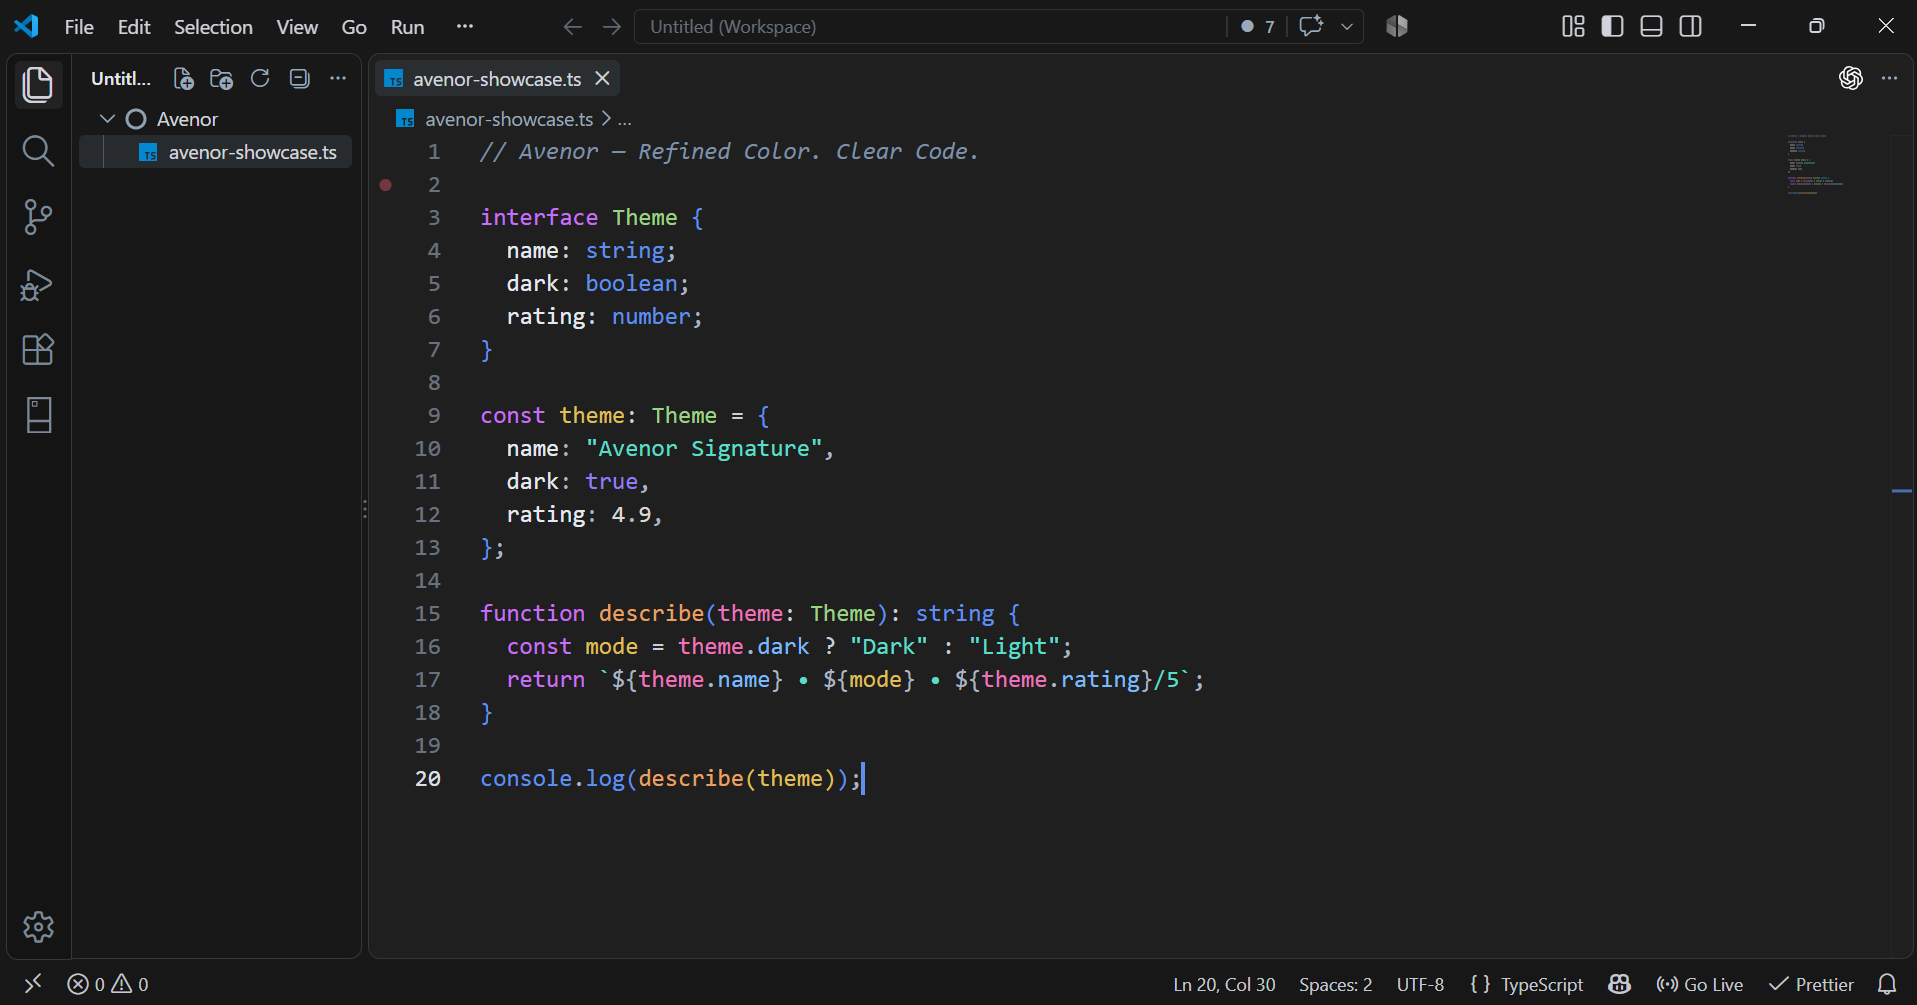Image resolution: width=1917 pixels, height=1005 pixels.
Task: Open the Extensions view
Action: click(x=38, y=350)
